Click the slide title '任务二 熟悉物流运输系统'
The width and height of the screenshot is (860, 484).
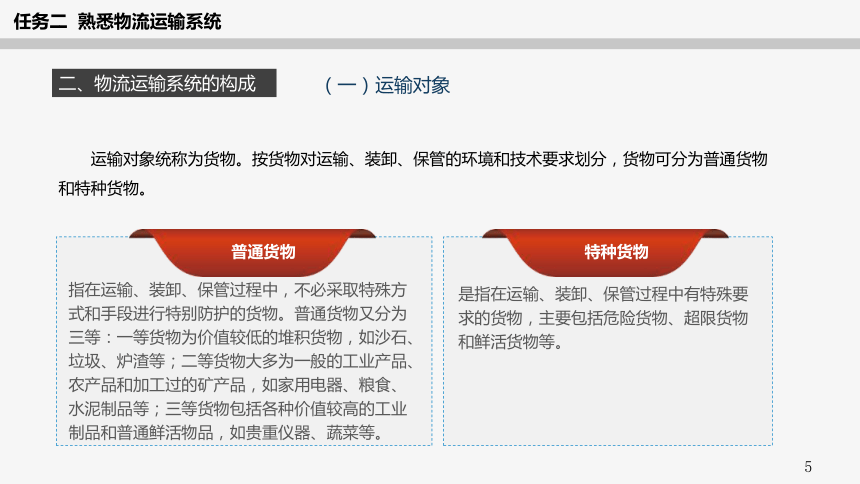pos(117,21)
